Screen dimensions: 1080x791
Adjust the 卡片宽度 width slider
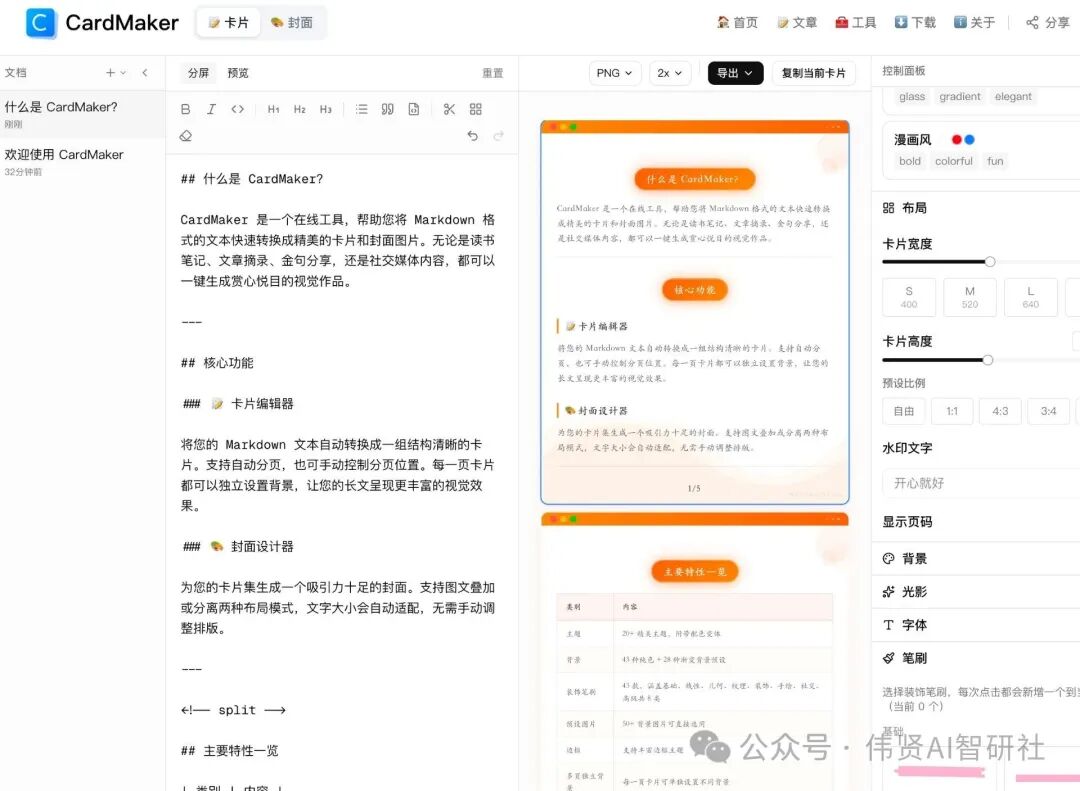[990, 262]
